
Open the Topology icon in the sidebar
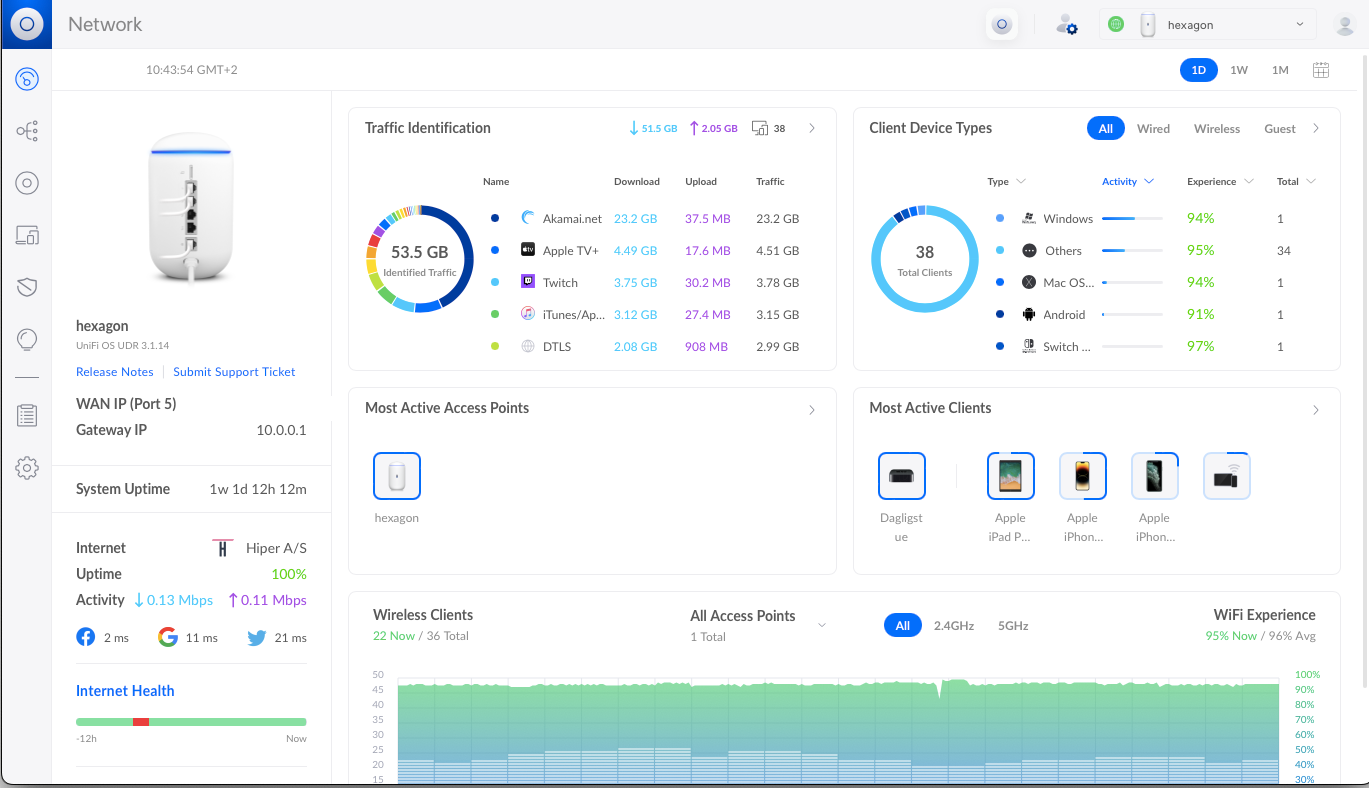(x=27, y=131)
